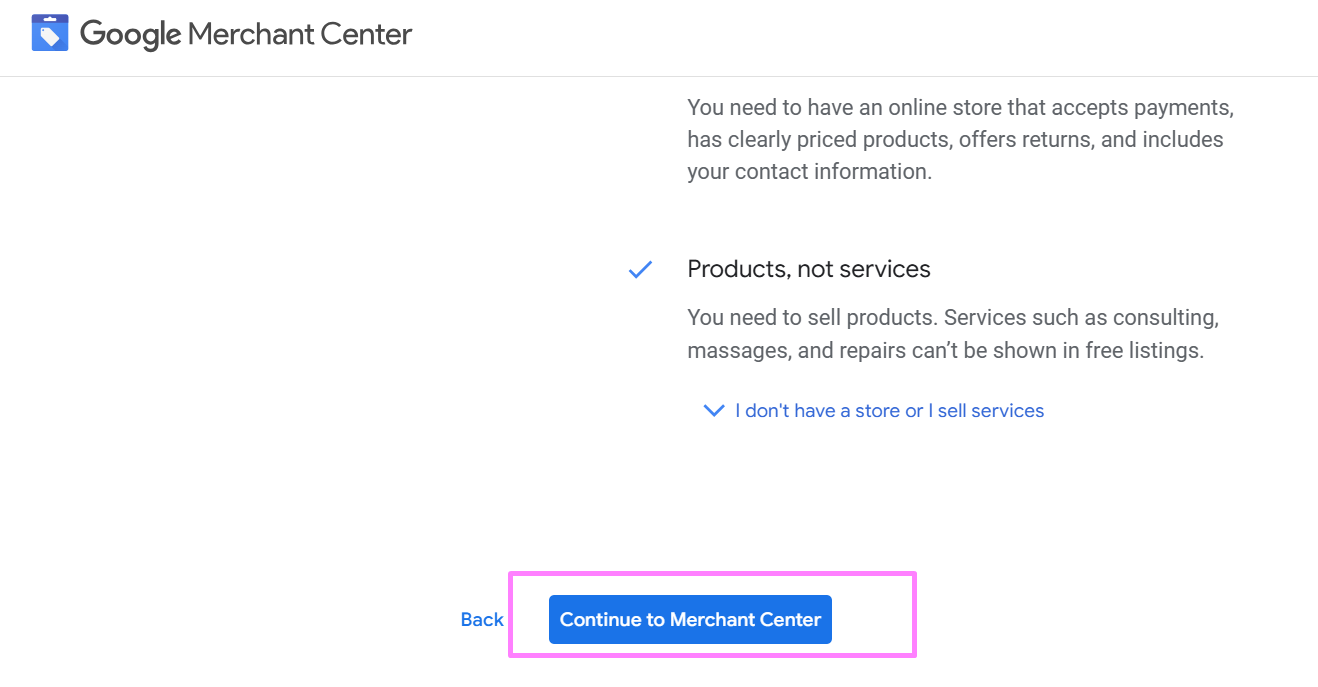Click the Continue to Merchant Center button
Image resolution: width=1318 pixels, height=687 pixels.
tap(690, 620)
